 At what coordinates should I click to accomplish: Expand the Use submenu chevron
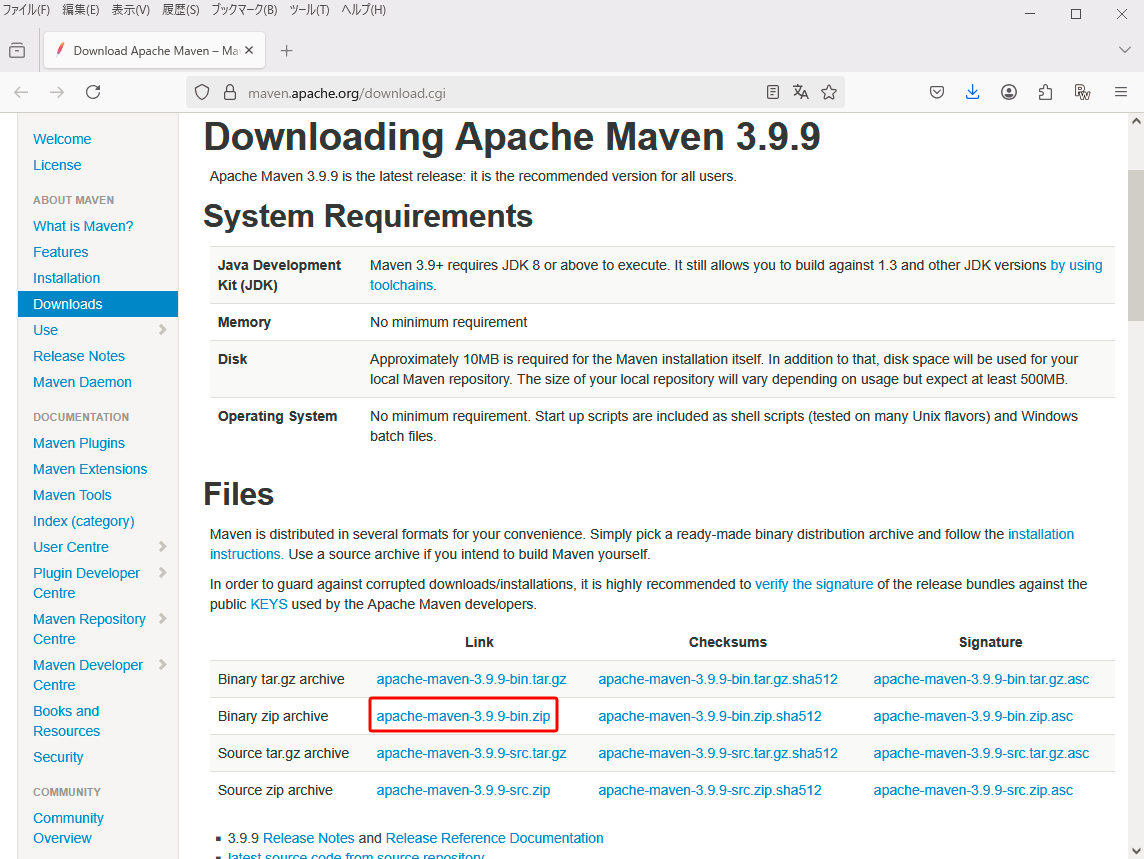tap(163, 330)
